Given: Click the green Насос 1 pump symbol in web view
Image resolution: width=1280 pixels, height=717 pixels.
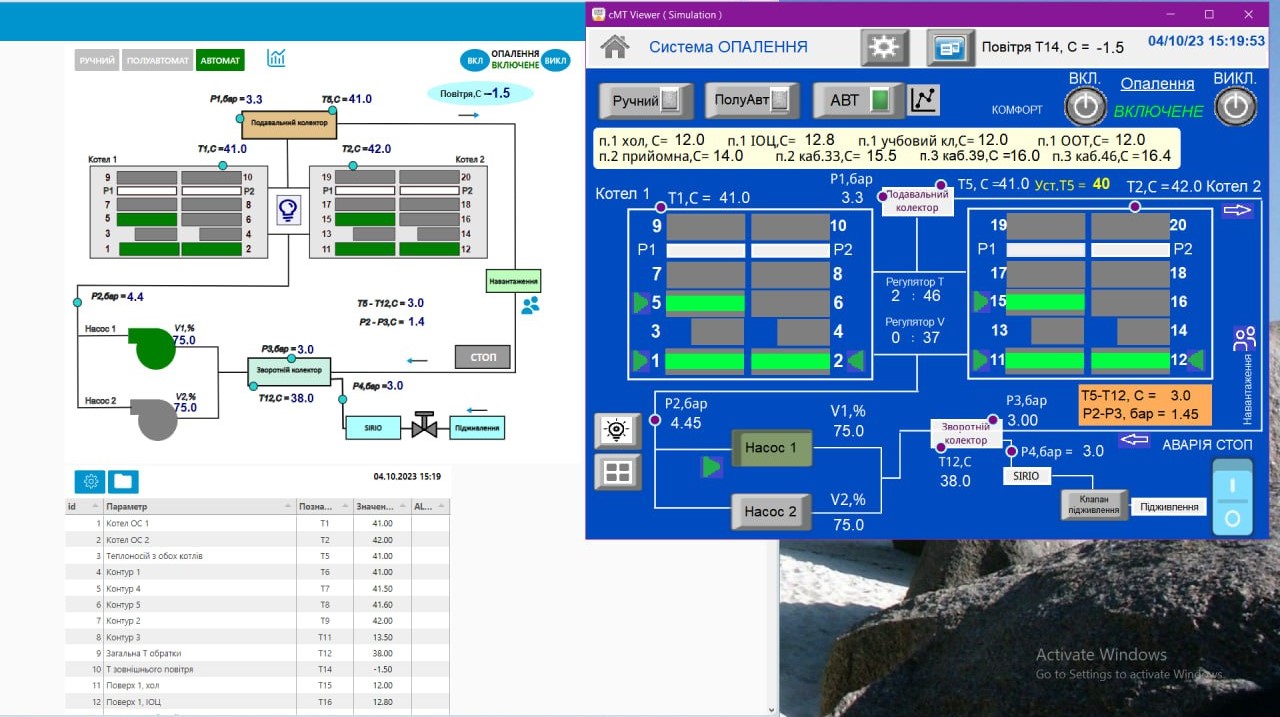Looking at the screenshot, I should coord(154,347).
